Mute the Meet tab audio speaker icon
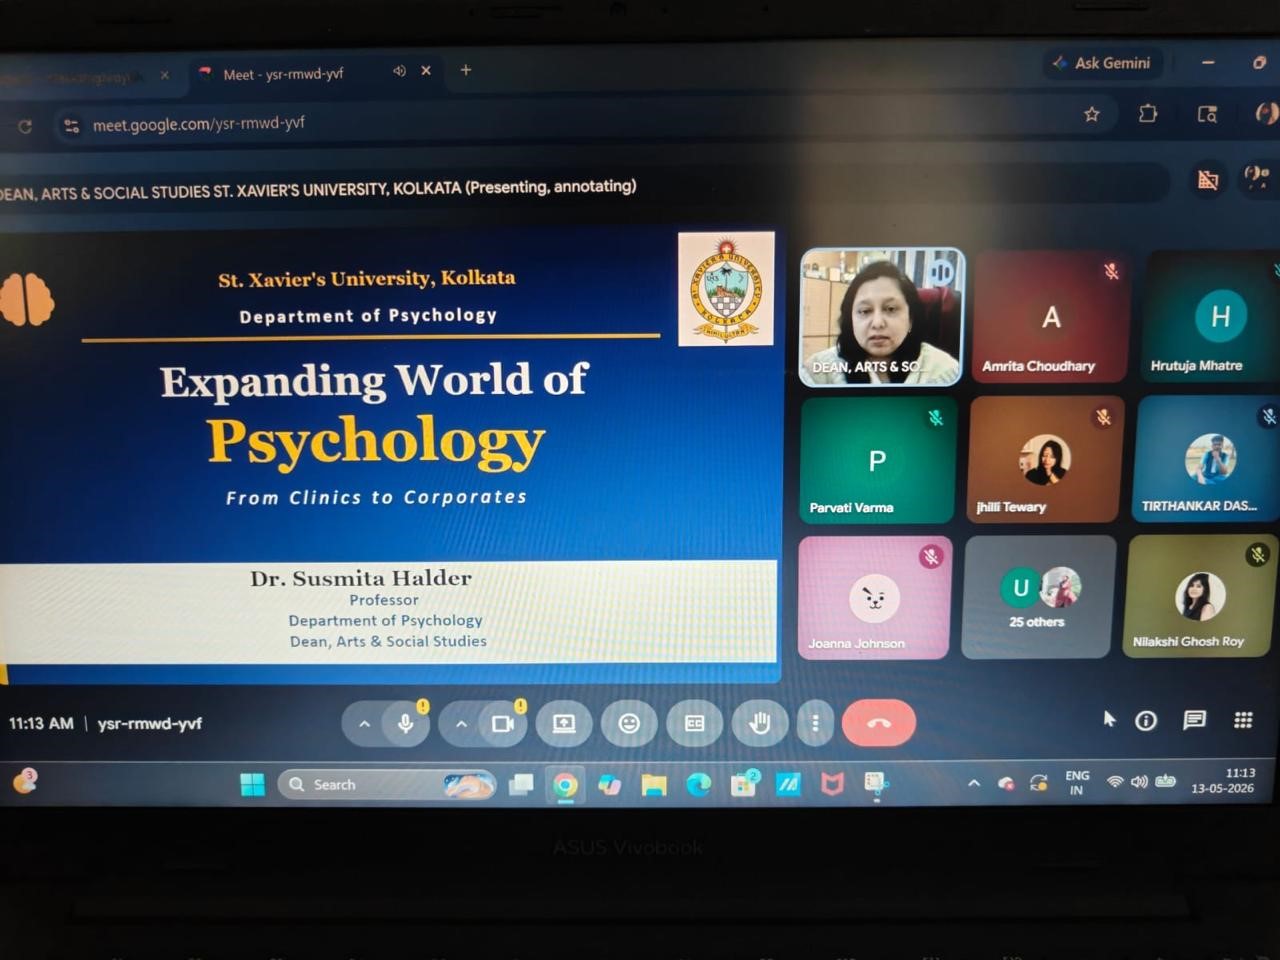 coord(399,71)
